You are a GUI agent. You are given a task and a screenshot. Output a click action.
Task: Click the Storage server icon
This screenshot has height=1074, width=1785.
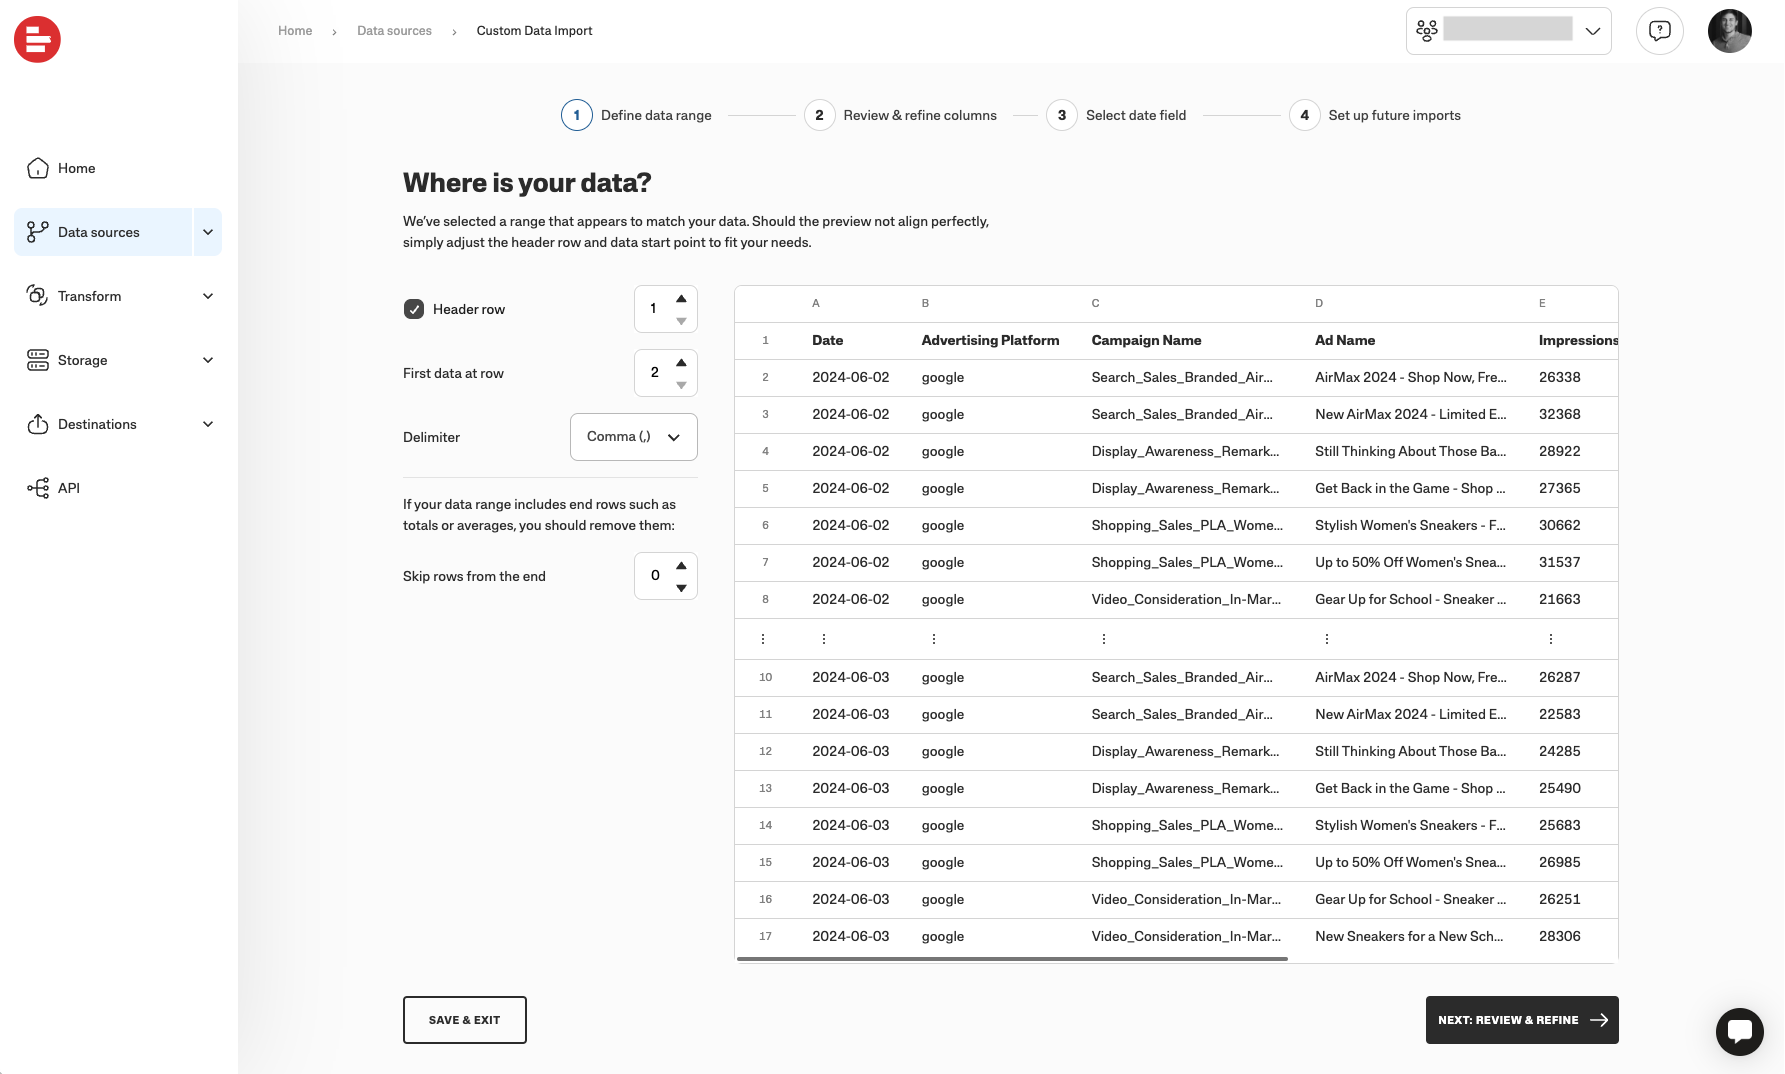click(37, 360)
